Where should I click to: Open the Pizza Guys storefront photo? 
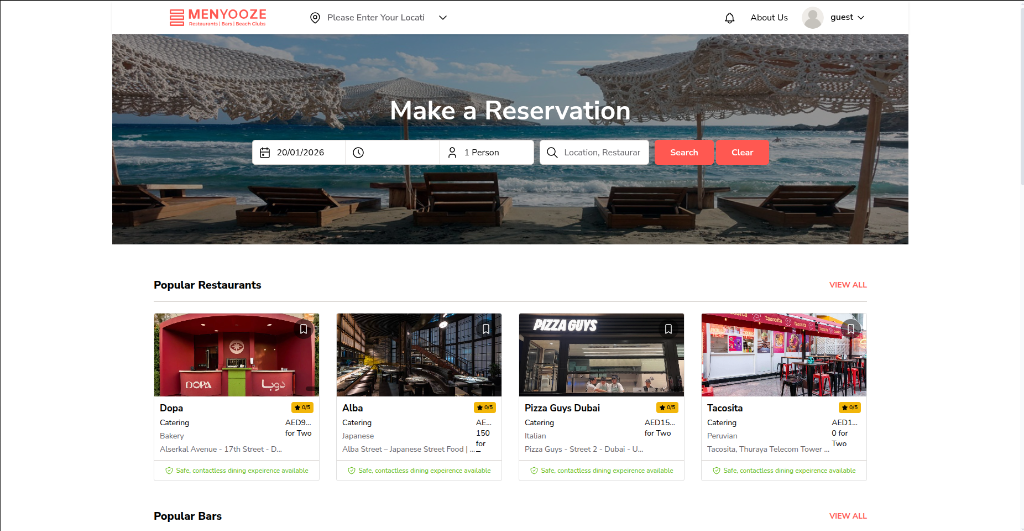pos(601,355)
